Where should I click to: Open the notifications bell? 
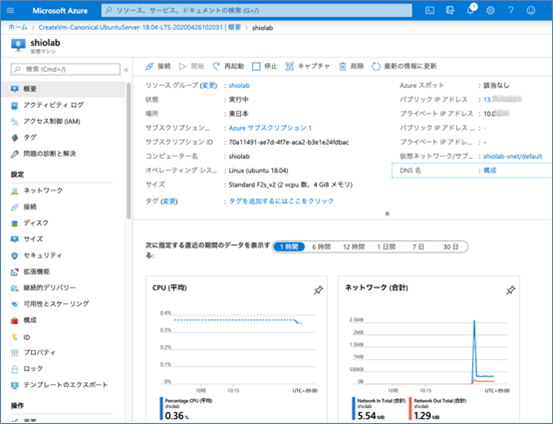tap(470, 10)
